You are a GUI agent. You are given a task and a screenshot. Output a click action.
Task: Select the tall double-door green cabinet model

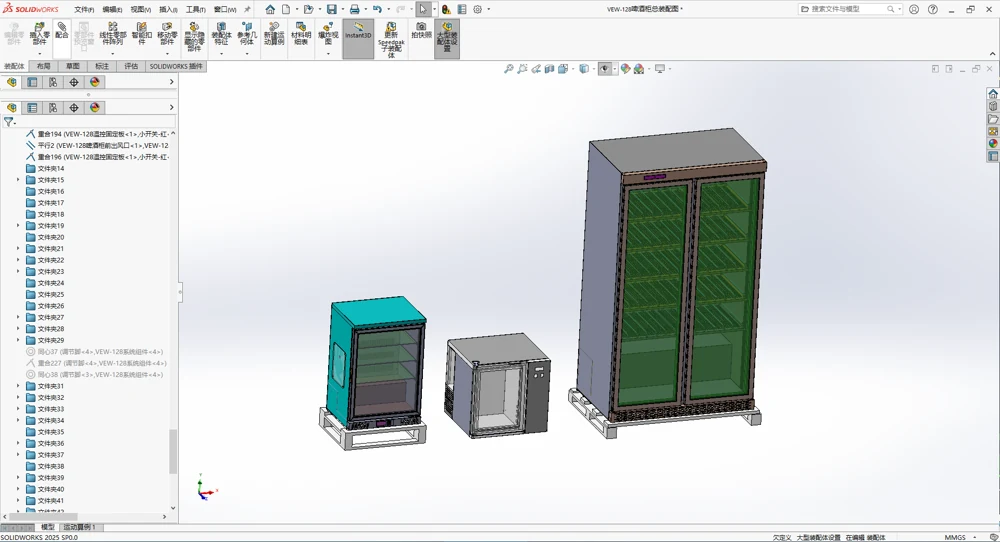pos(673,274)
